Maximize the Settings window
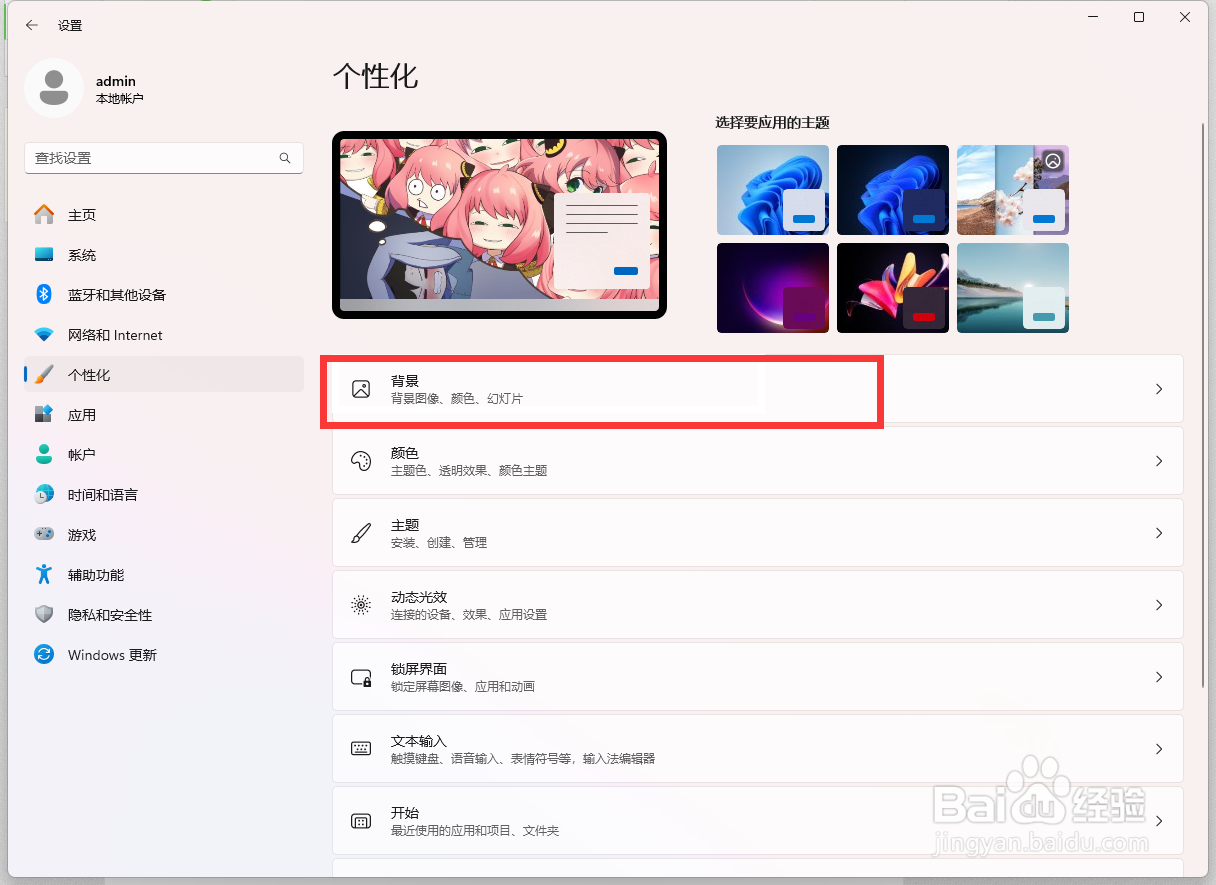Screen dimensions: 1216x885 click(x=1139, y=17)
